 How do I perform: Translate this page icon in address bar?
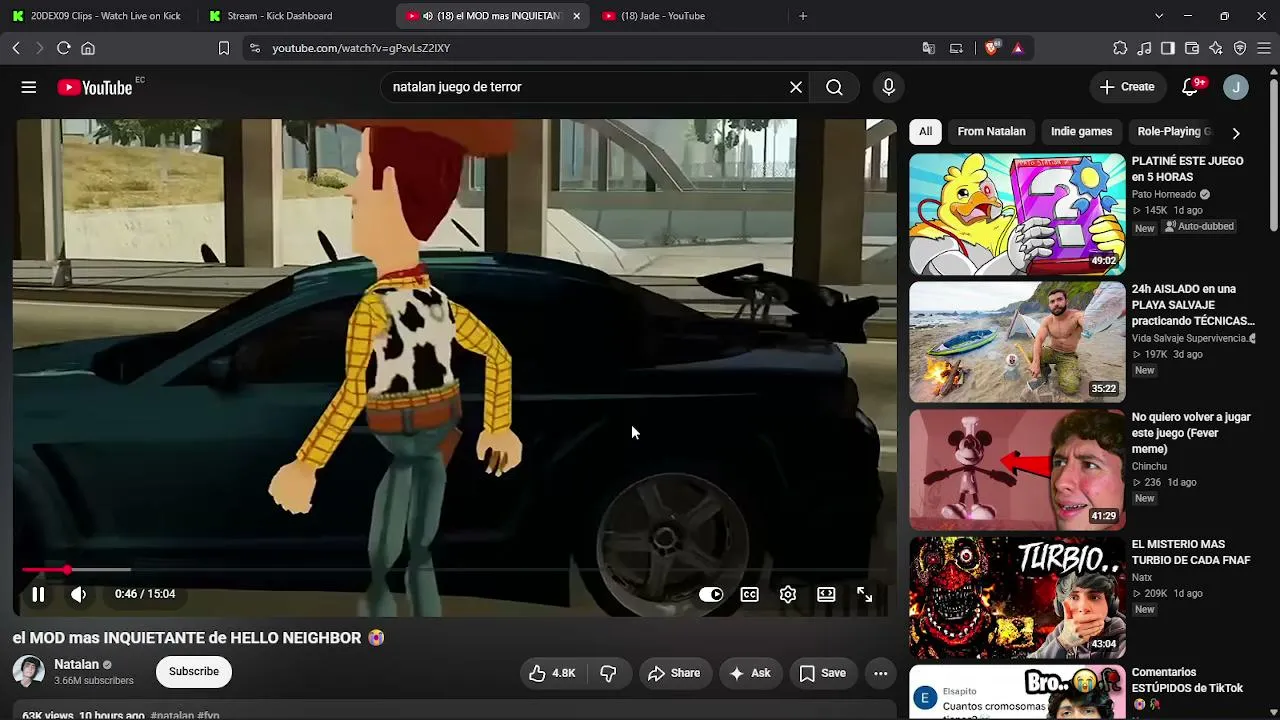click(929, 48)
